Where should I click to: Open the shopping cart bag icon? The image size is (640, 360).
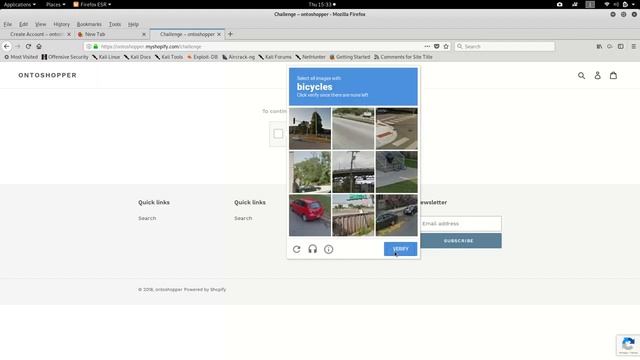(613, 76)
